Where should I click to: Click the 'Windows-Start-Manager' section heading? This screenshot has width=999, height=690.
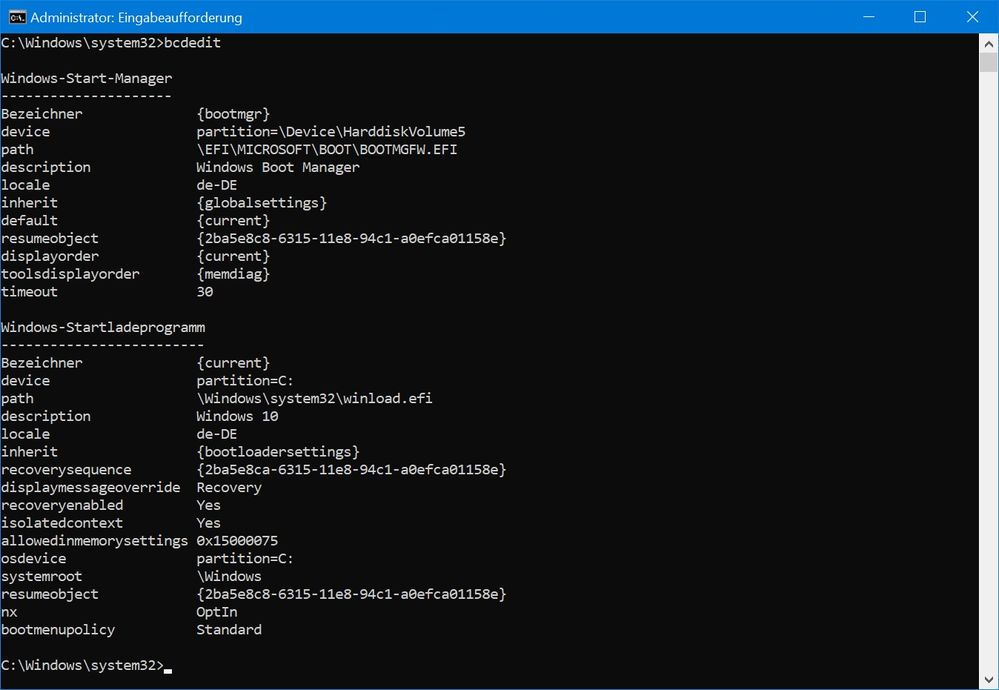[x=87, y=78]
